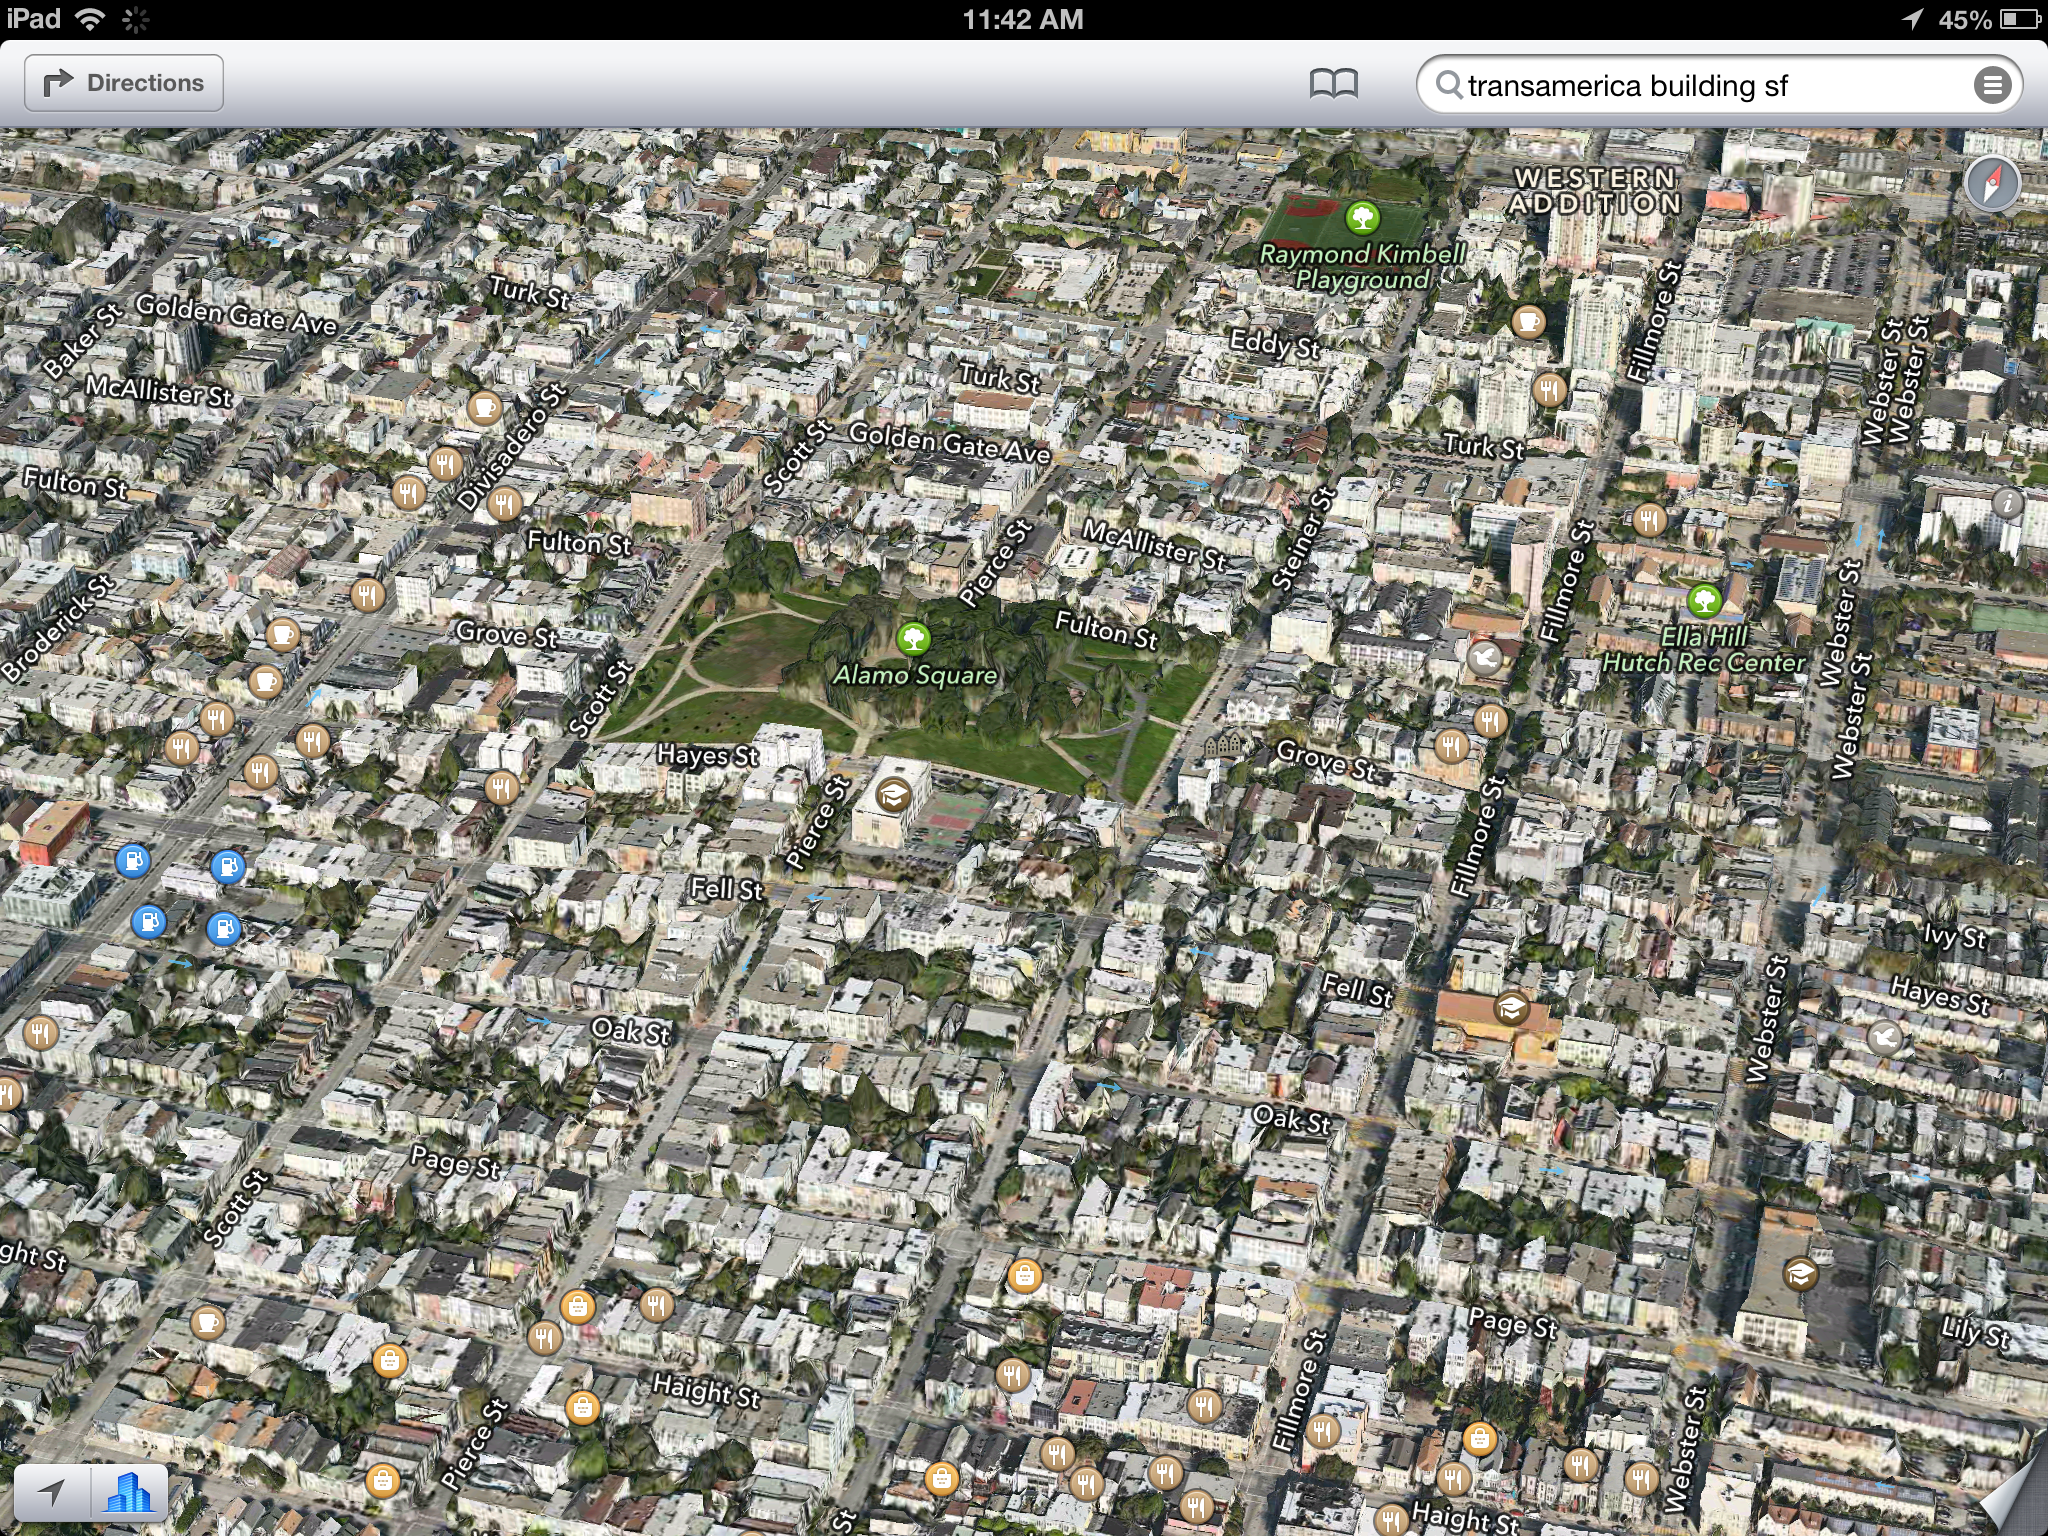The height and width of the screenshot is (1536, 2048).
Task: Tap the magnifier icon in search bar
Action: click(1448, 86)
